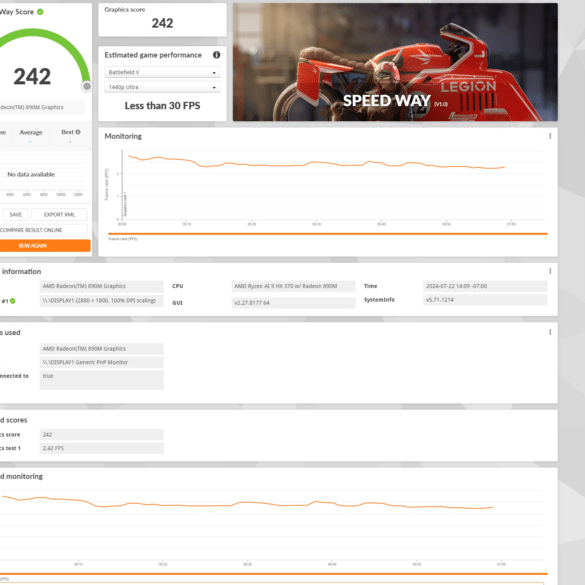Click the Time value '2024-07-22 14:09 -07:00'
Image resolution: width=585 pixels, height=585 pixels.
click(485, 286)
